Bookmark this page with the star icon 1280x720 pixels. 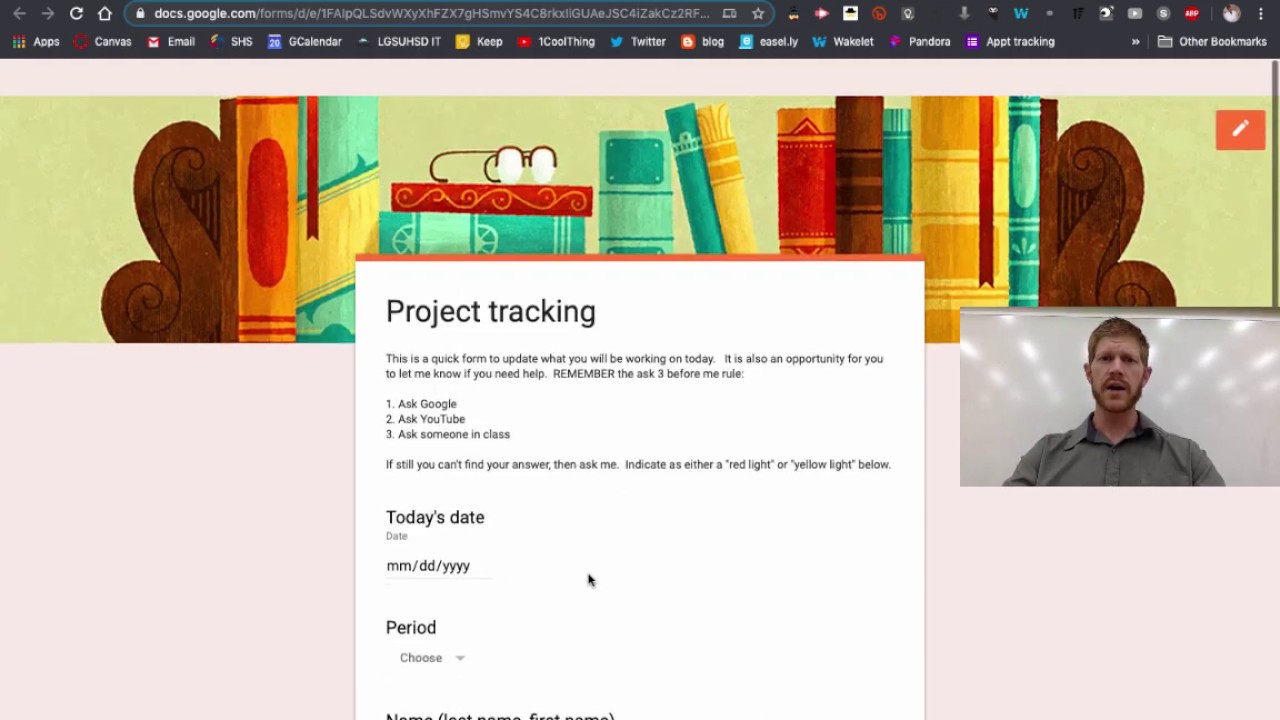pyautogui.click(x=758, y=13)
